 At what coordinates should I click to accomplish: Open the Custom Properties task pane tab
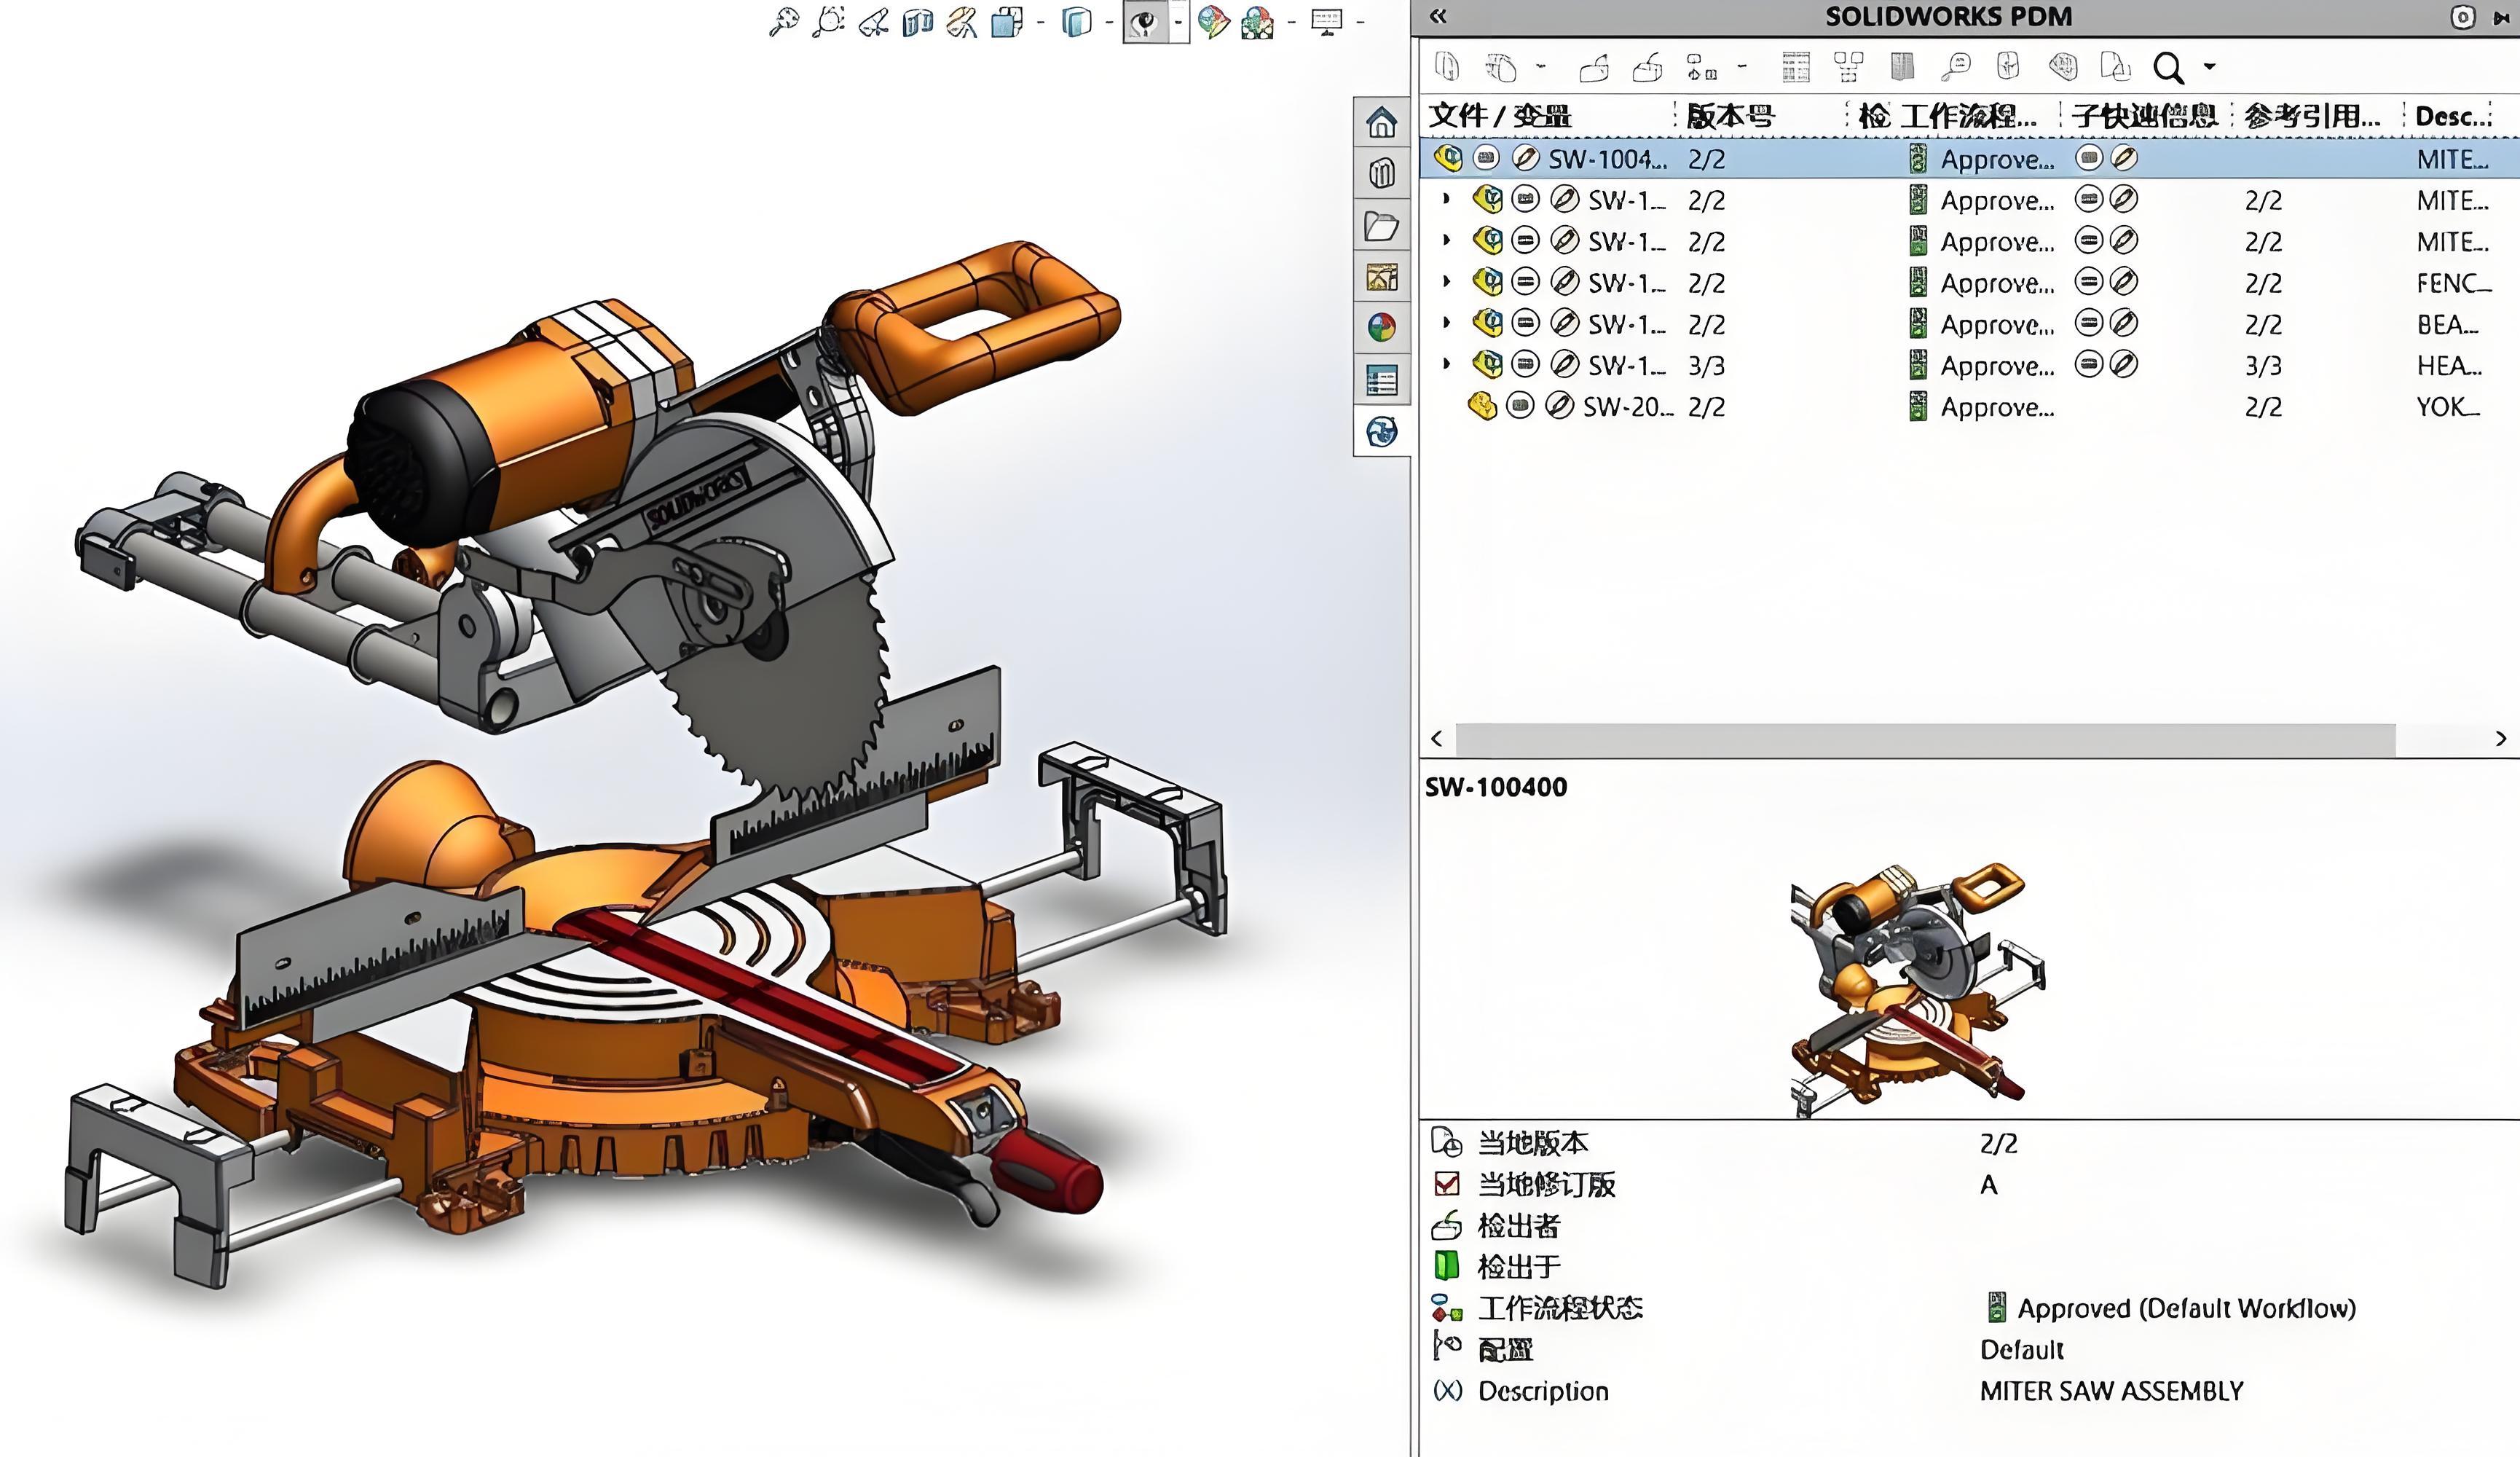pos(1382,380)
